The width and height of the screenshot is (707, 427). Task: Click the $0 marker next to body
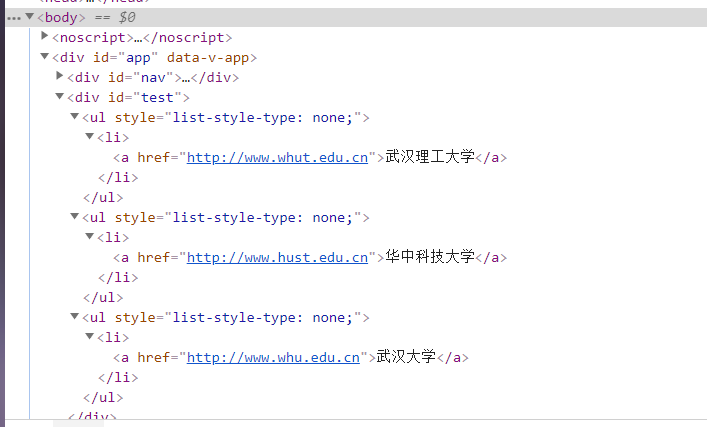point(127,18)
